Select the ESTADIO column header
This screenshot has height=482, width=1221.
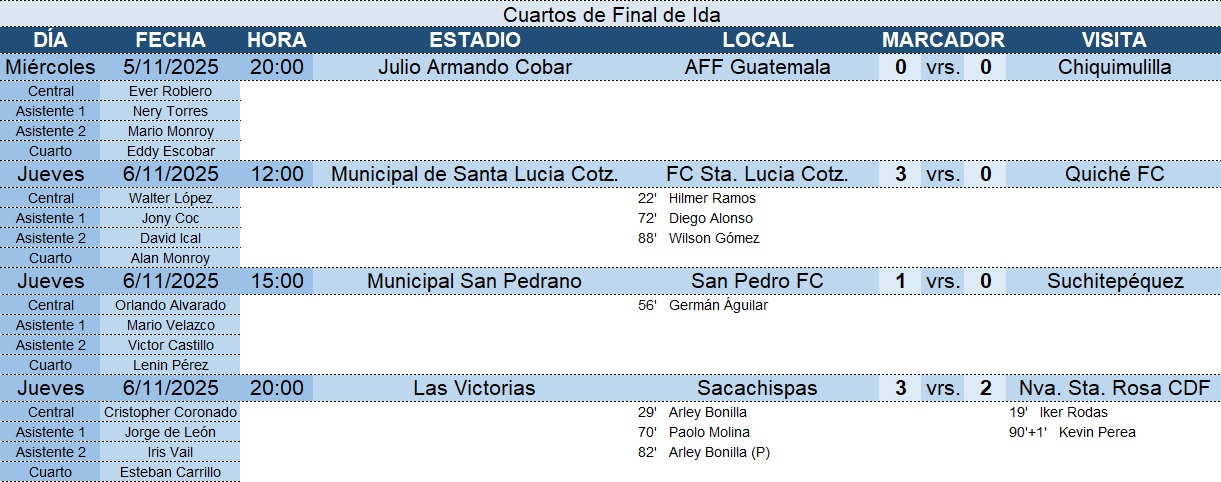click(x=475, y=40)
